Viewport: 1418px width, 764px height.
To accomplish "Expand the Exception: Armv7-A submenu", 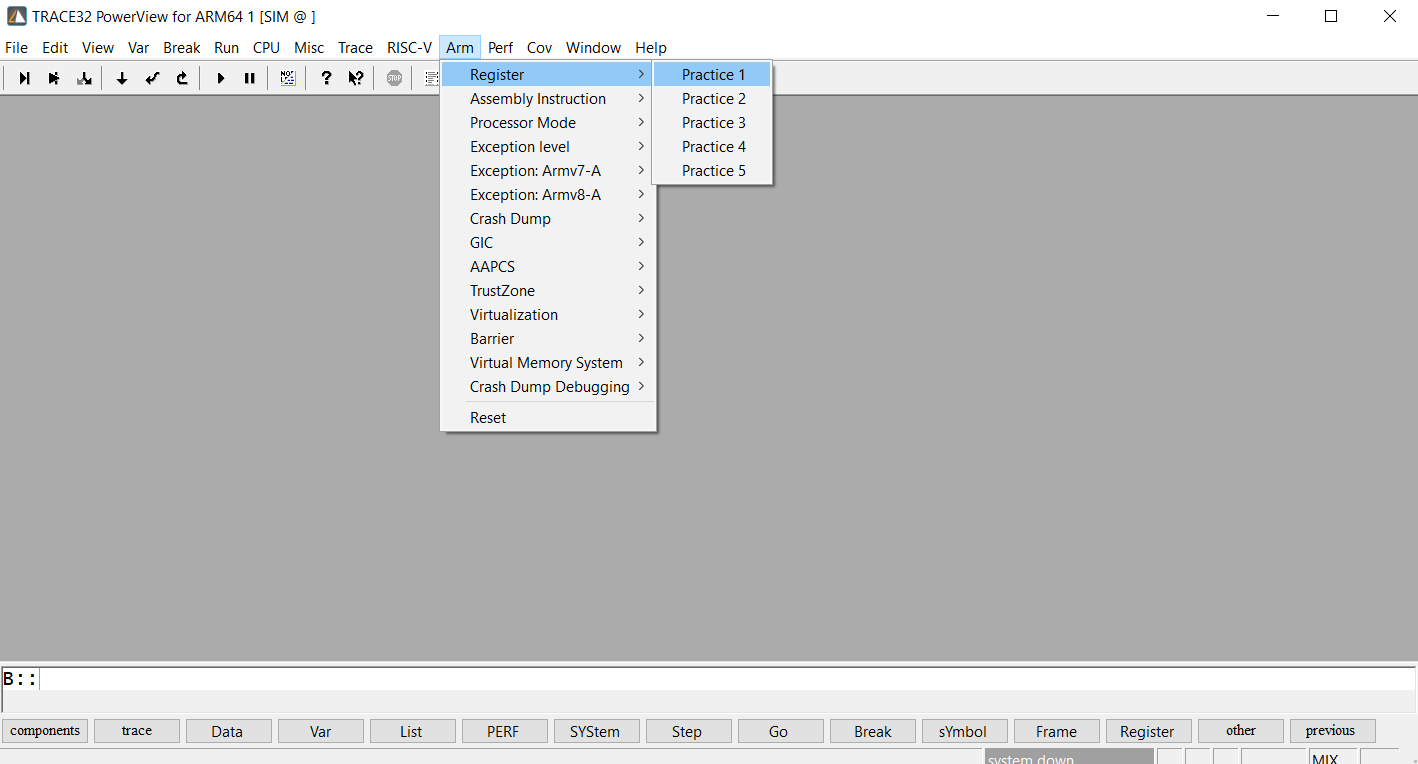I will (x=548, y=171).
